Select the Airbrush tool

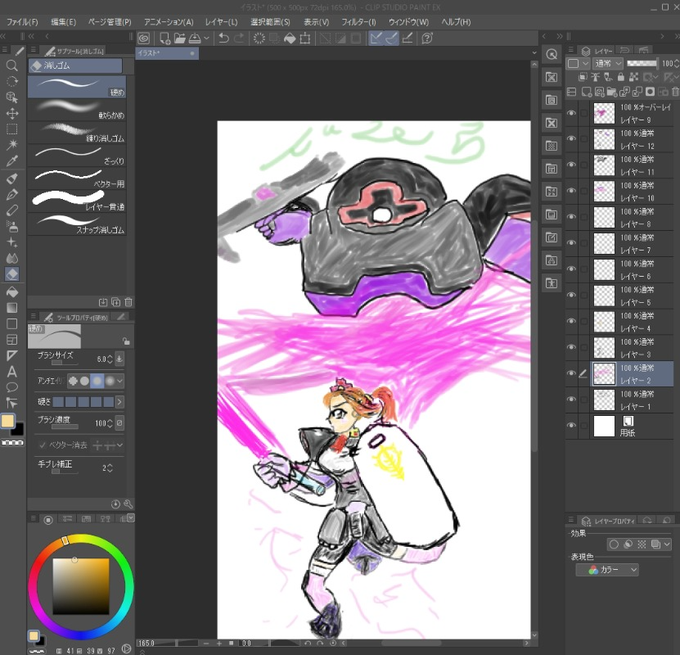click(x=12, y=226)
